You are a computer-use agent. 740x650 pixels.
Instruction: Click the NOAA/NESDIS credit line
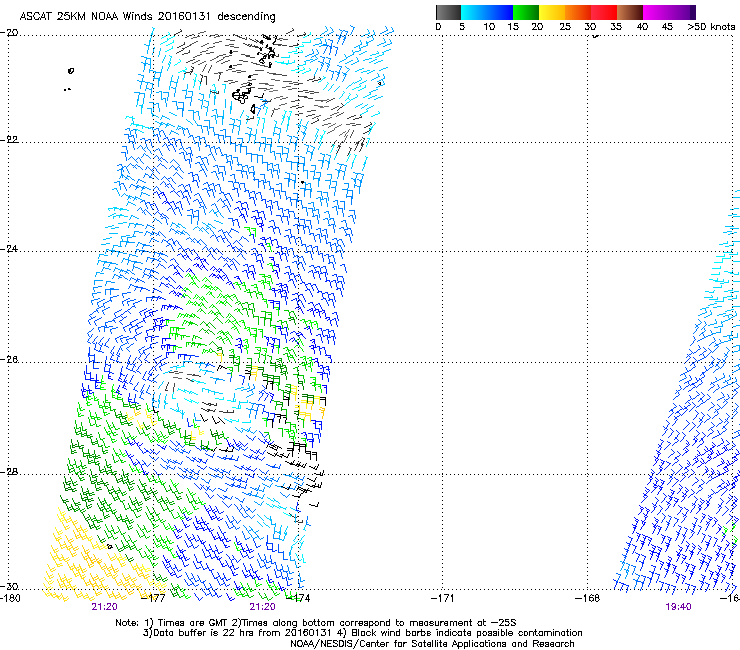432,644
